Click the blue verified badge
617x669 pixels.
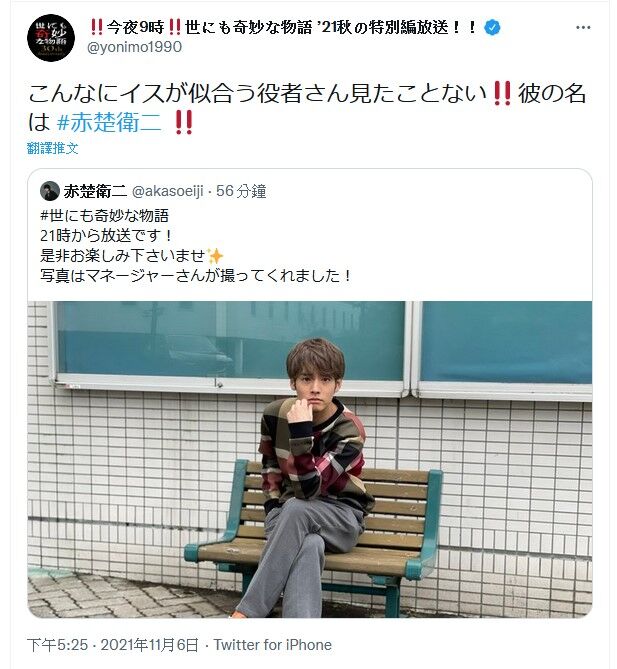pos(492,28)
